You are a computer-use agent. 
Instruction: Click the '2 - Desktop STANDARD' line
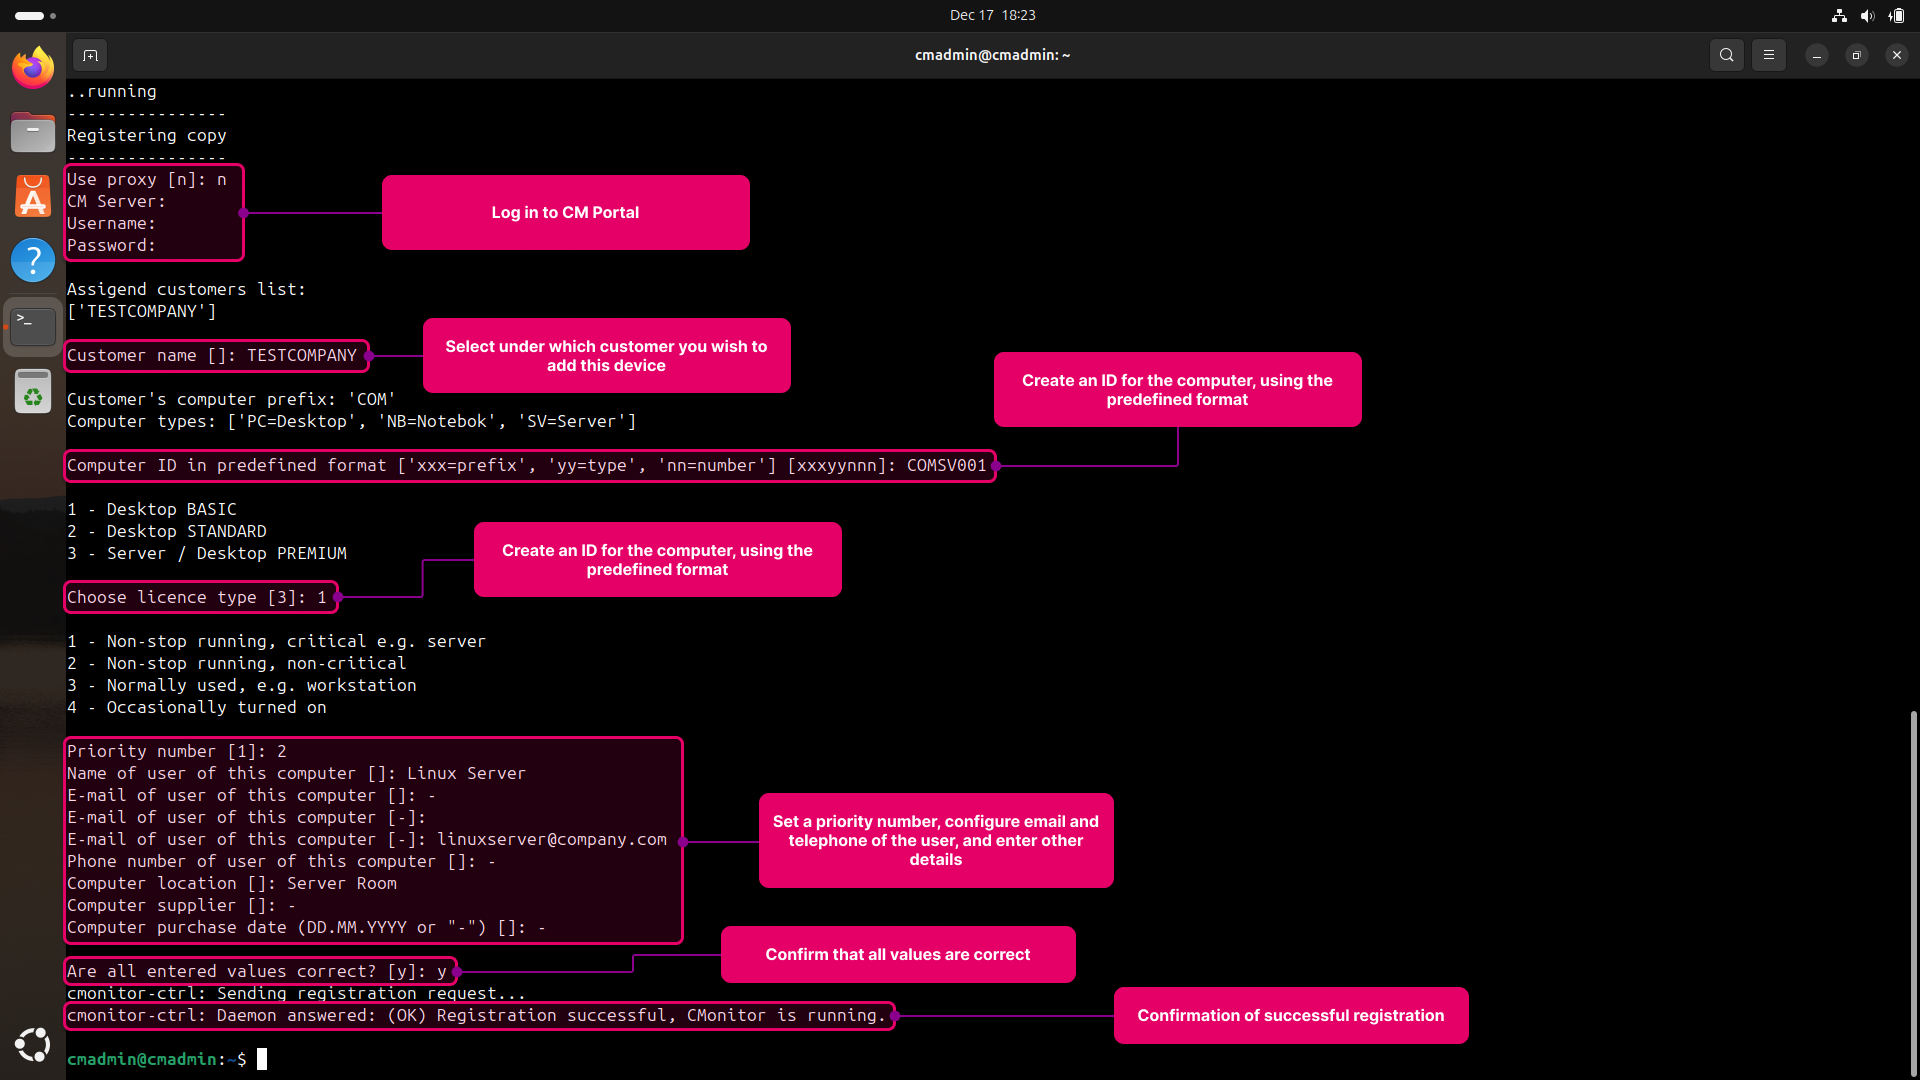click(x=167, y=531)
